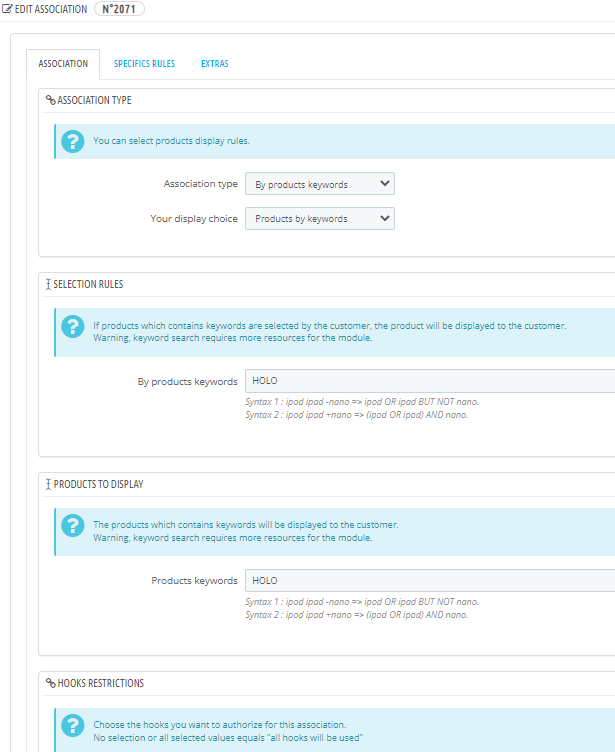The width and height of the screenshot is (615, 752).
Task: Click the Selection Rules section heading
Action: click(x=88, y=284)
